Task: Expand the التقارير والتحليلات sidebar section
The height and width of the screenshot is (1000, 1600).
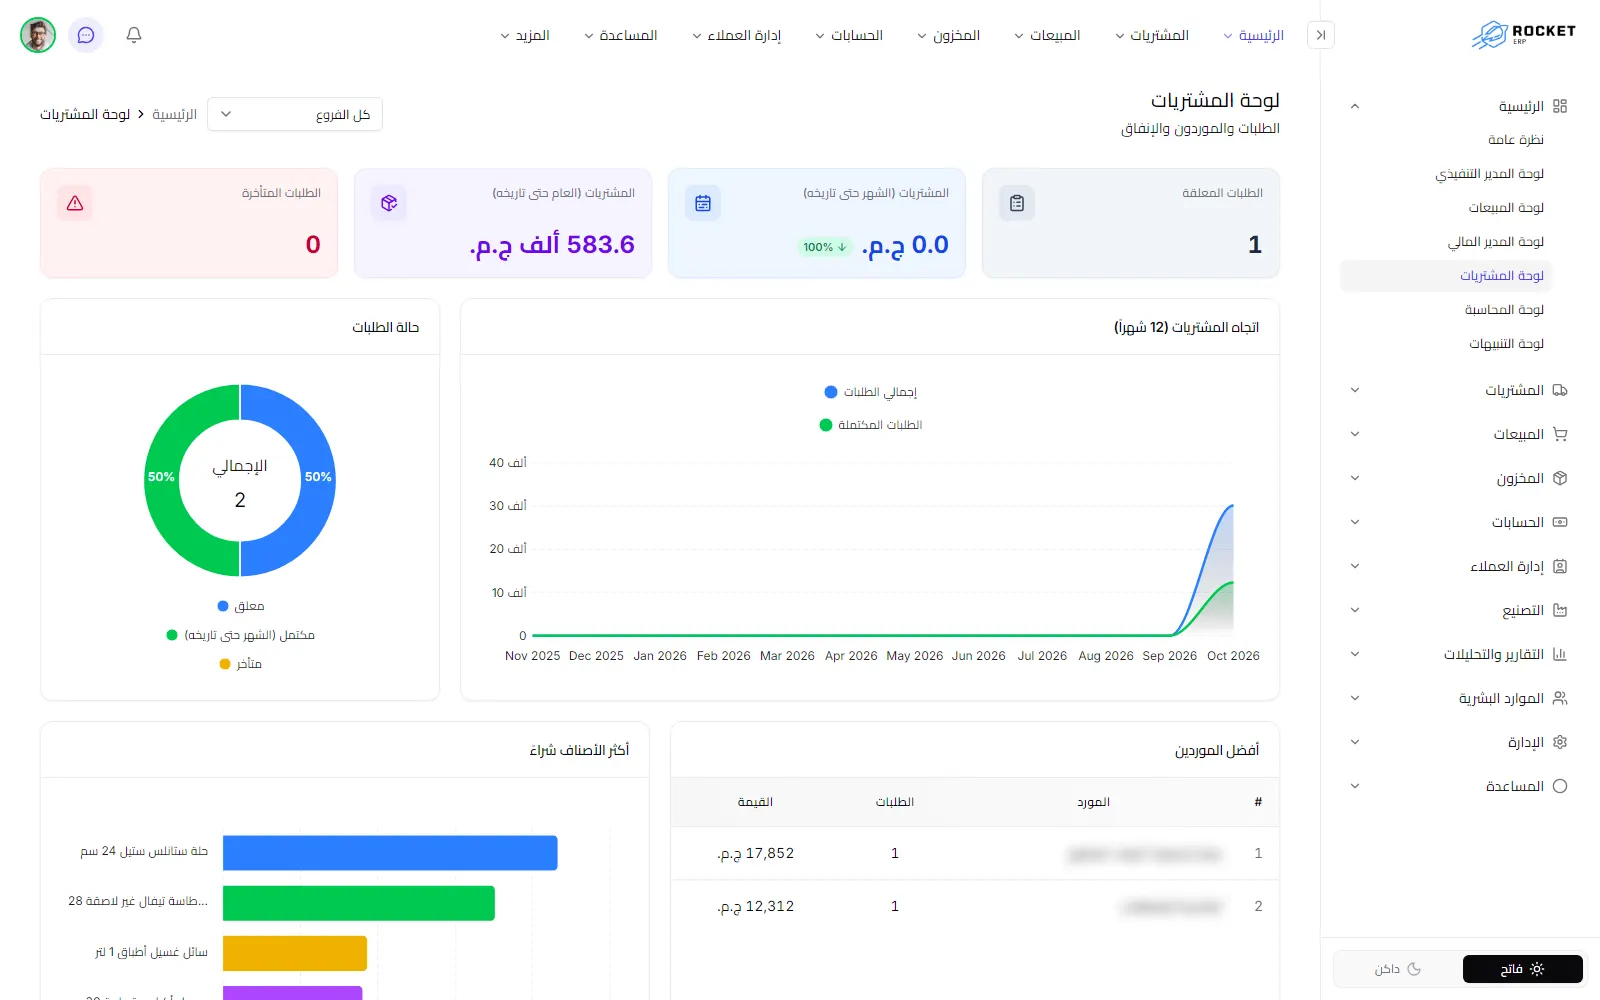Action: point(1355,654)
